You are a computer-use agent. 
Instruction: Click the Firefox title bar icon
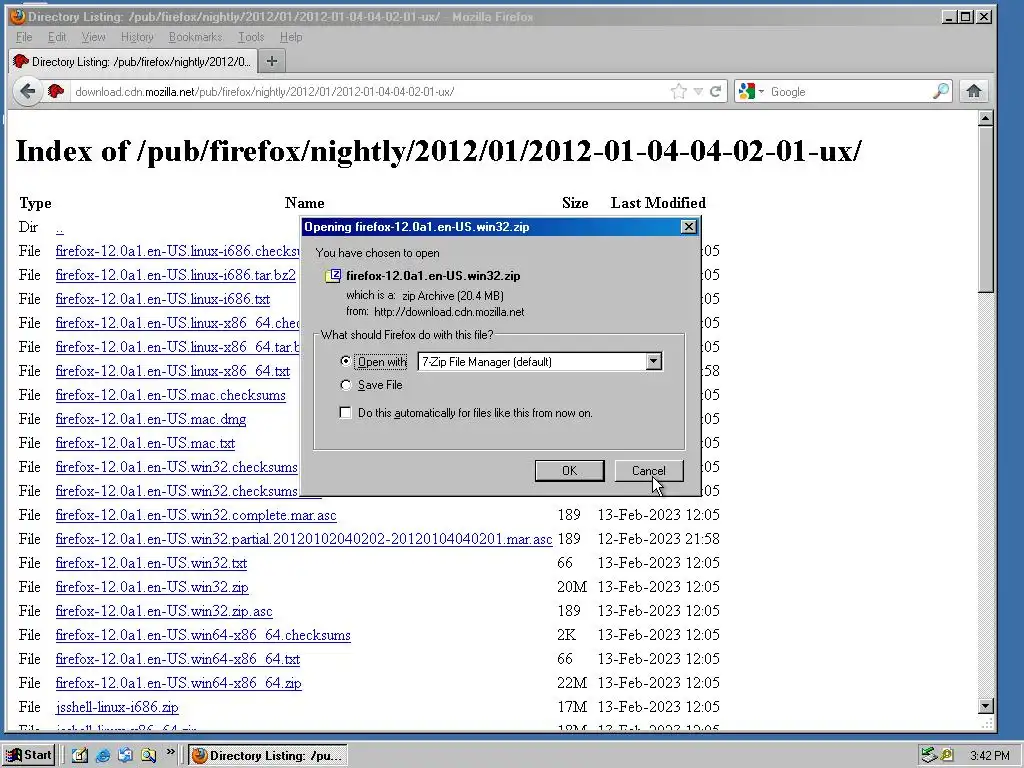tap(18, 16)
